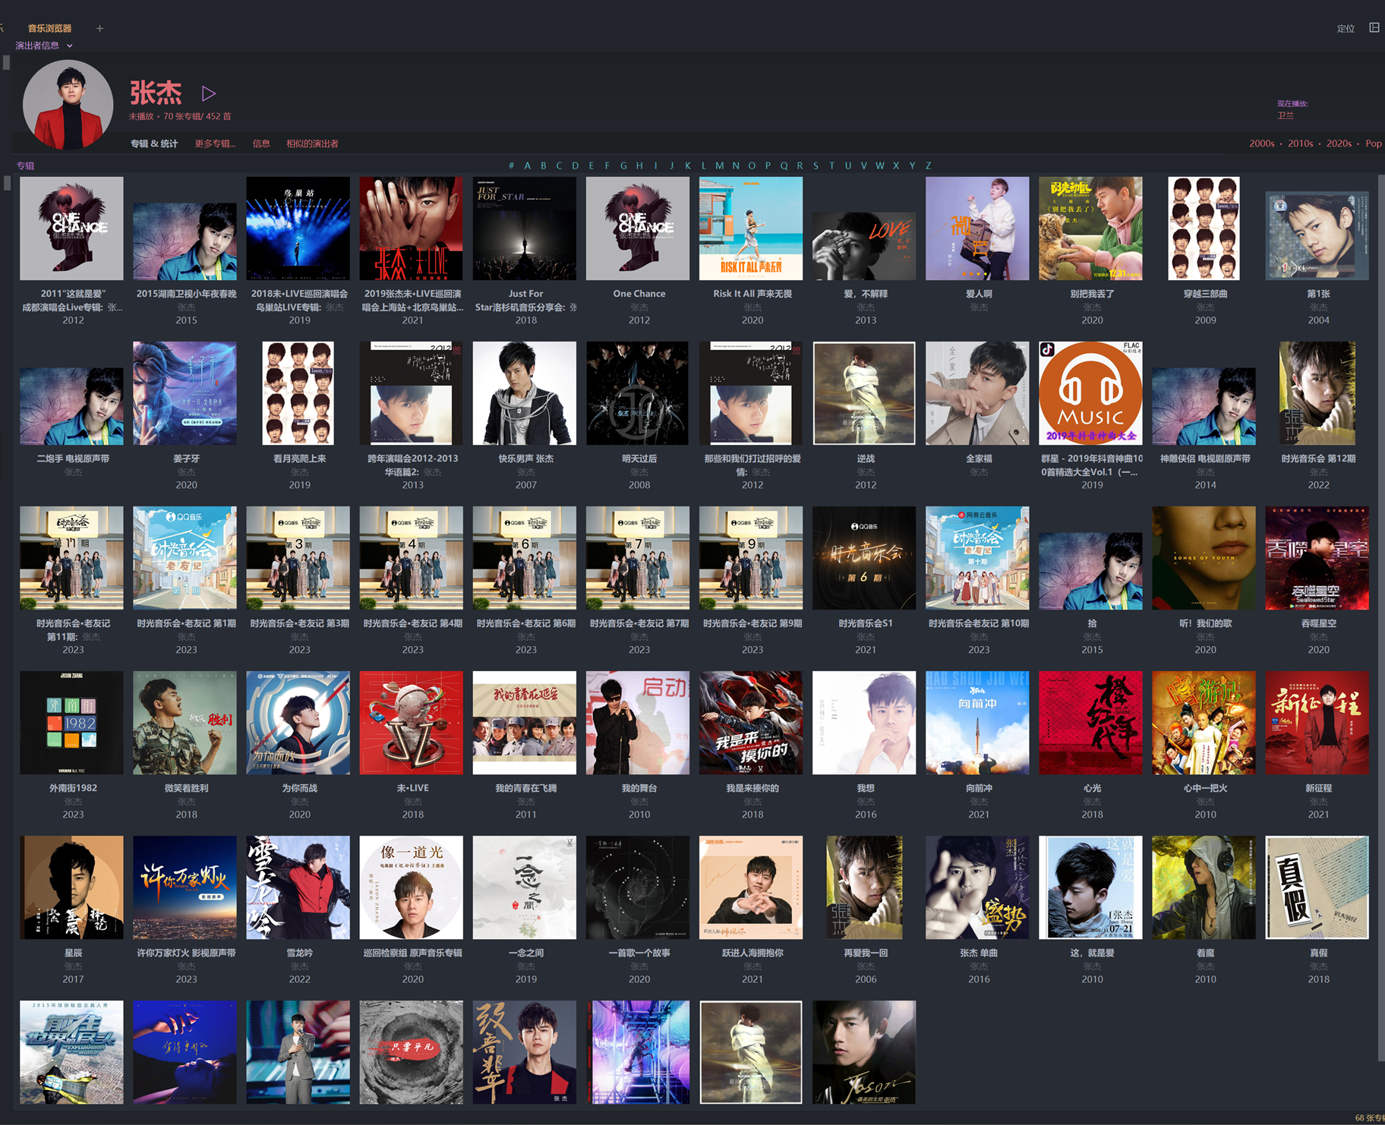The image size is (1385, 1125).
Task: Expand the 演出者信息 dropdown
Action: (x=44, y=45)
